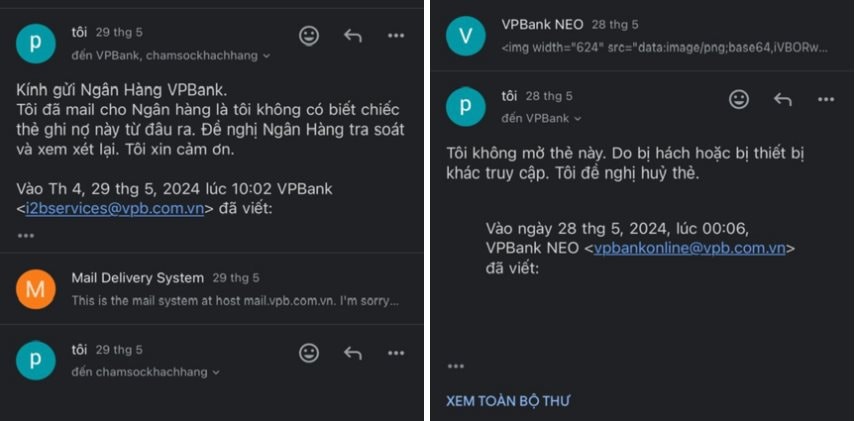This screenshot has height=421, width=856.
Task: Add emoji reaction to the 29 thg 5 VPBank email
Action: pos(309,36)
